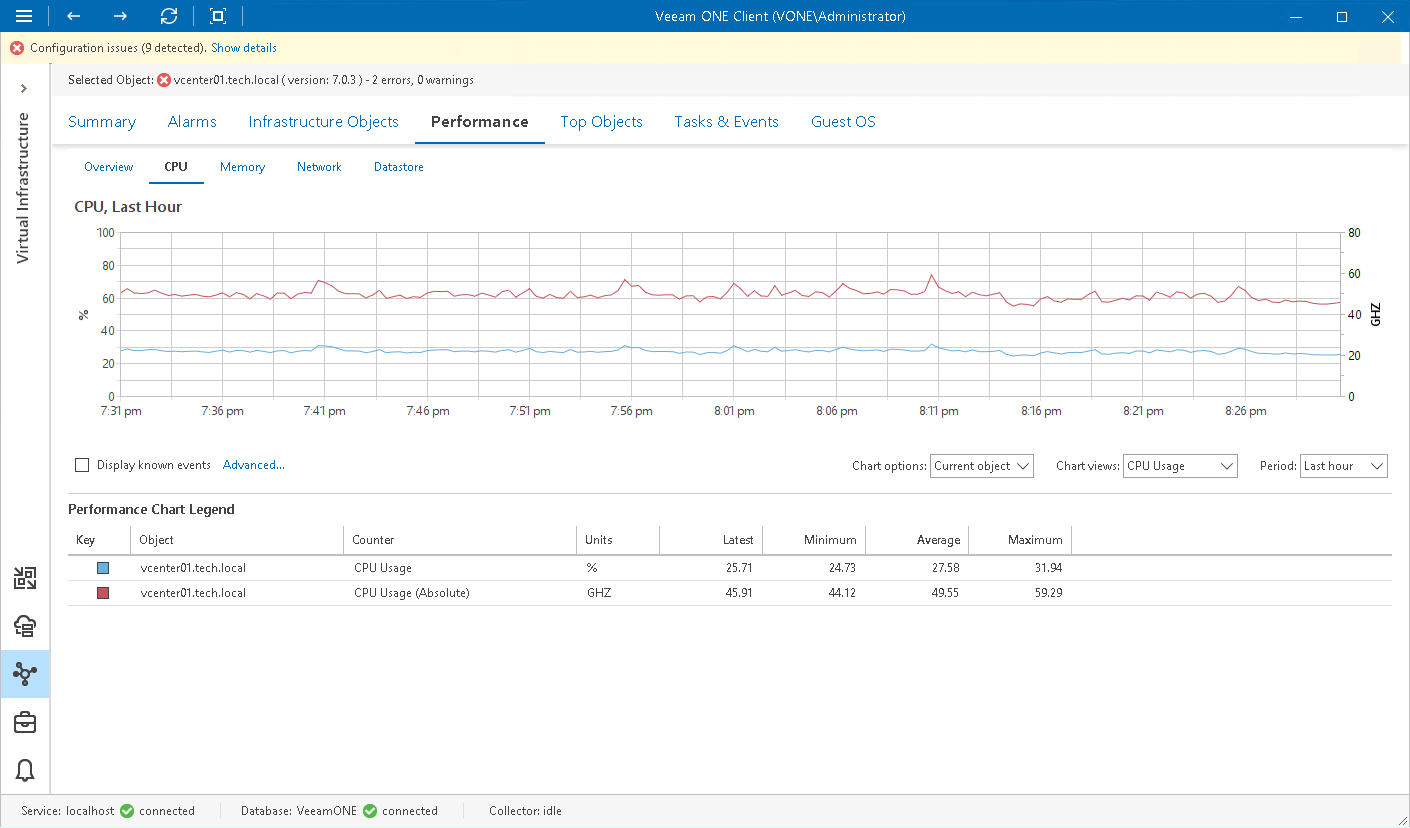The height and width of the screenshot is (828, 1410).
Task: Sort legend by the Units column header
Action: click(x=618, y=540)
